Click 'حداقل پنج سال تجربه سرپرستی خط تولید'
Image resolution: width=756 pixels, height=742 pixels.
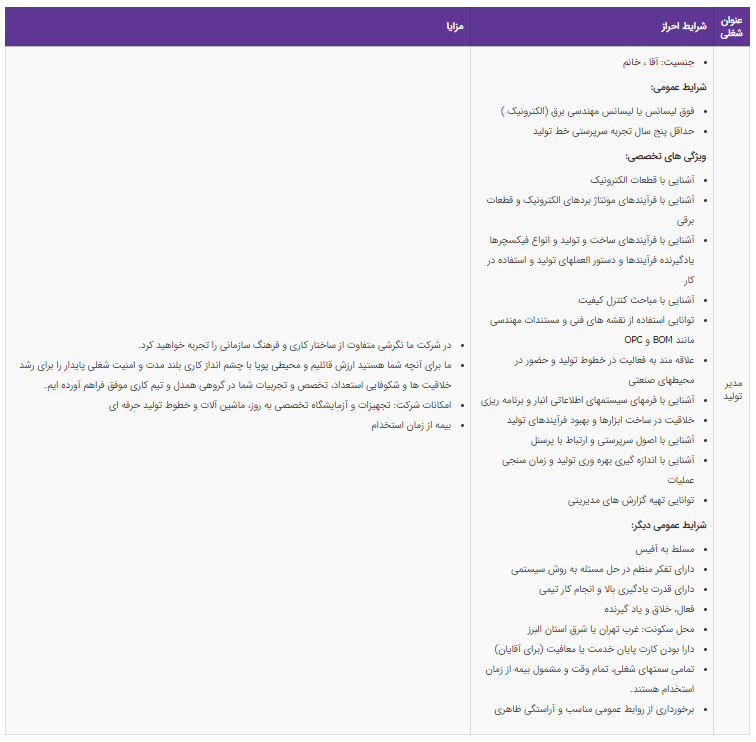coord(614,131)
